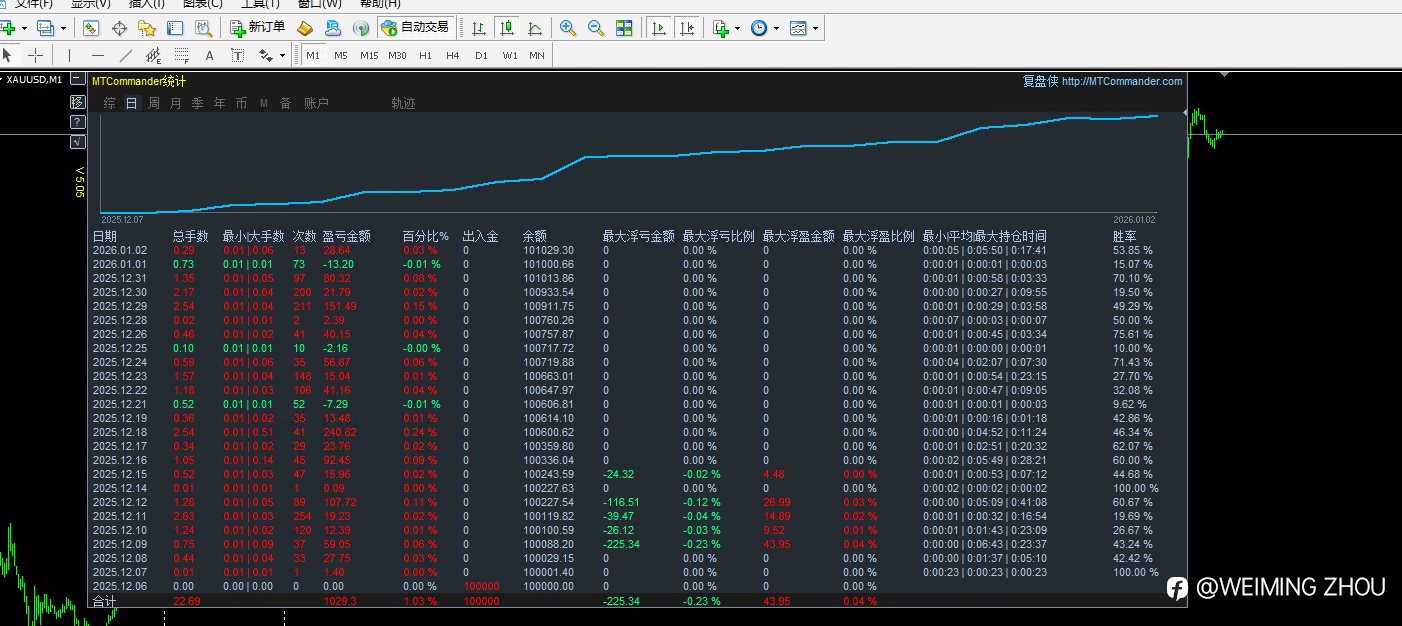Viewport: 1402px width, 626px height.
Task: Launch MetaEditor with the yellow book icon
Action: pos(307,28)
